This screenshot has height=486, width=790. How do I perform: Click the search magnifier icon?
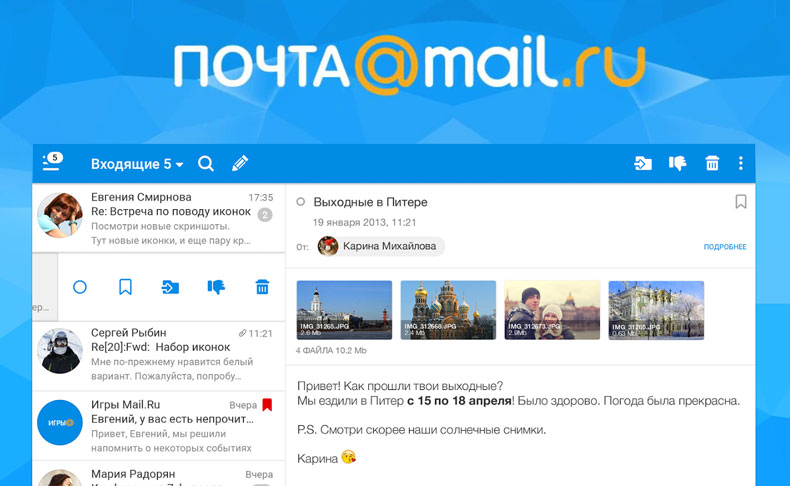(206, 163)
